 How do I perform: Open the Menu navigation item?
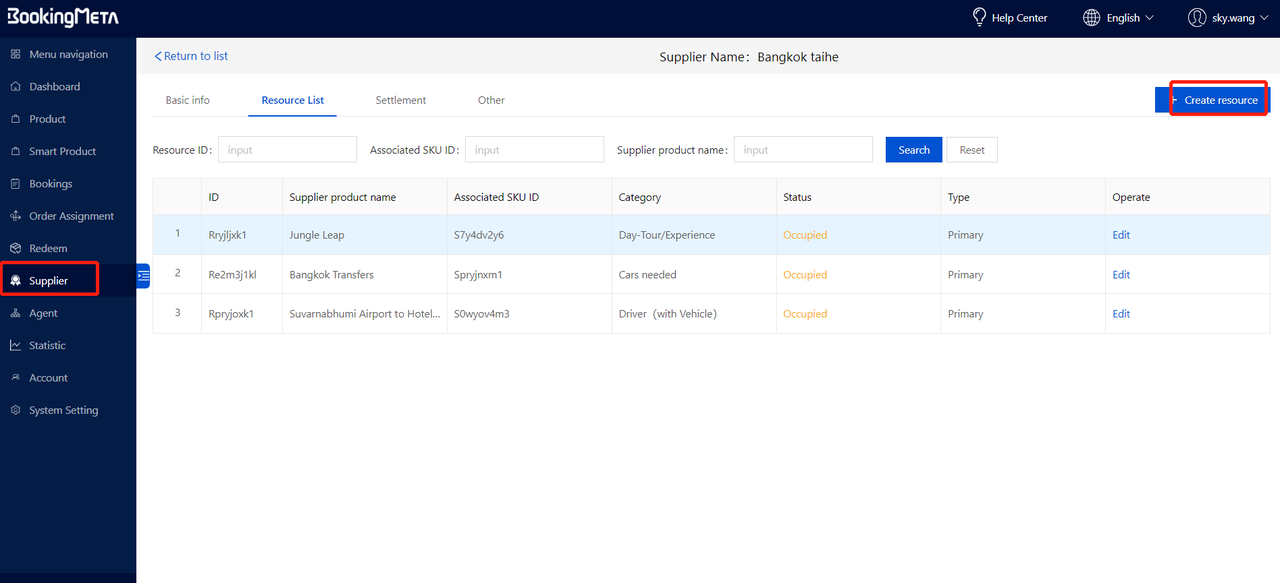[15, 53]
